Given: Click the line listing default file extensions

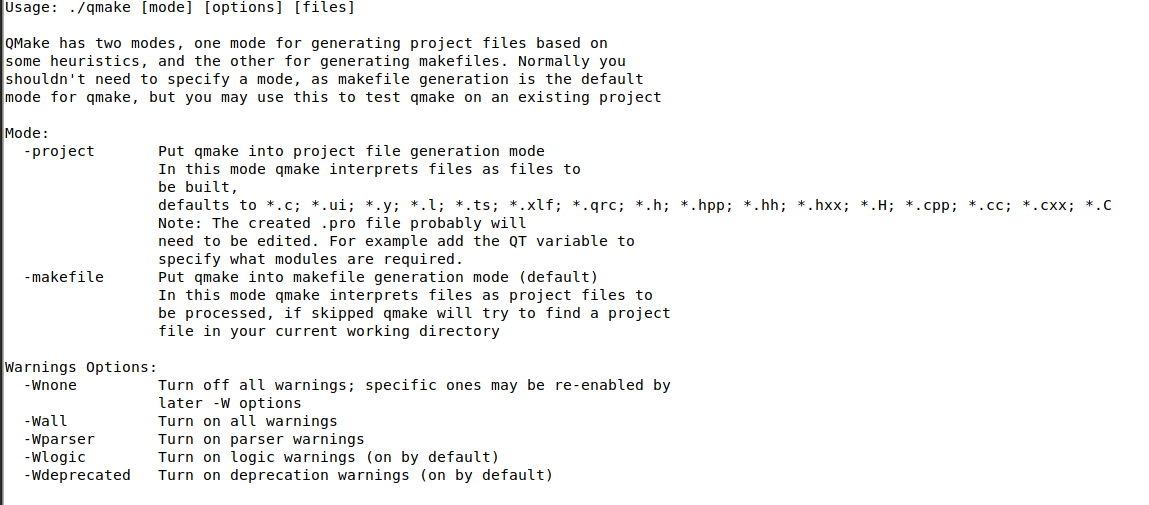Looking at the screenshot, I should pyautogui.click(x=634, y=205).
